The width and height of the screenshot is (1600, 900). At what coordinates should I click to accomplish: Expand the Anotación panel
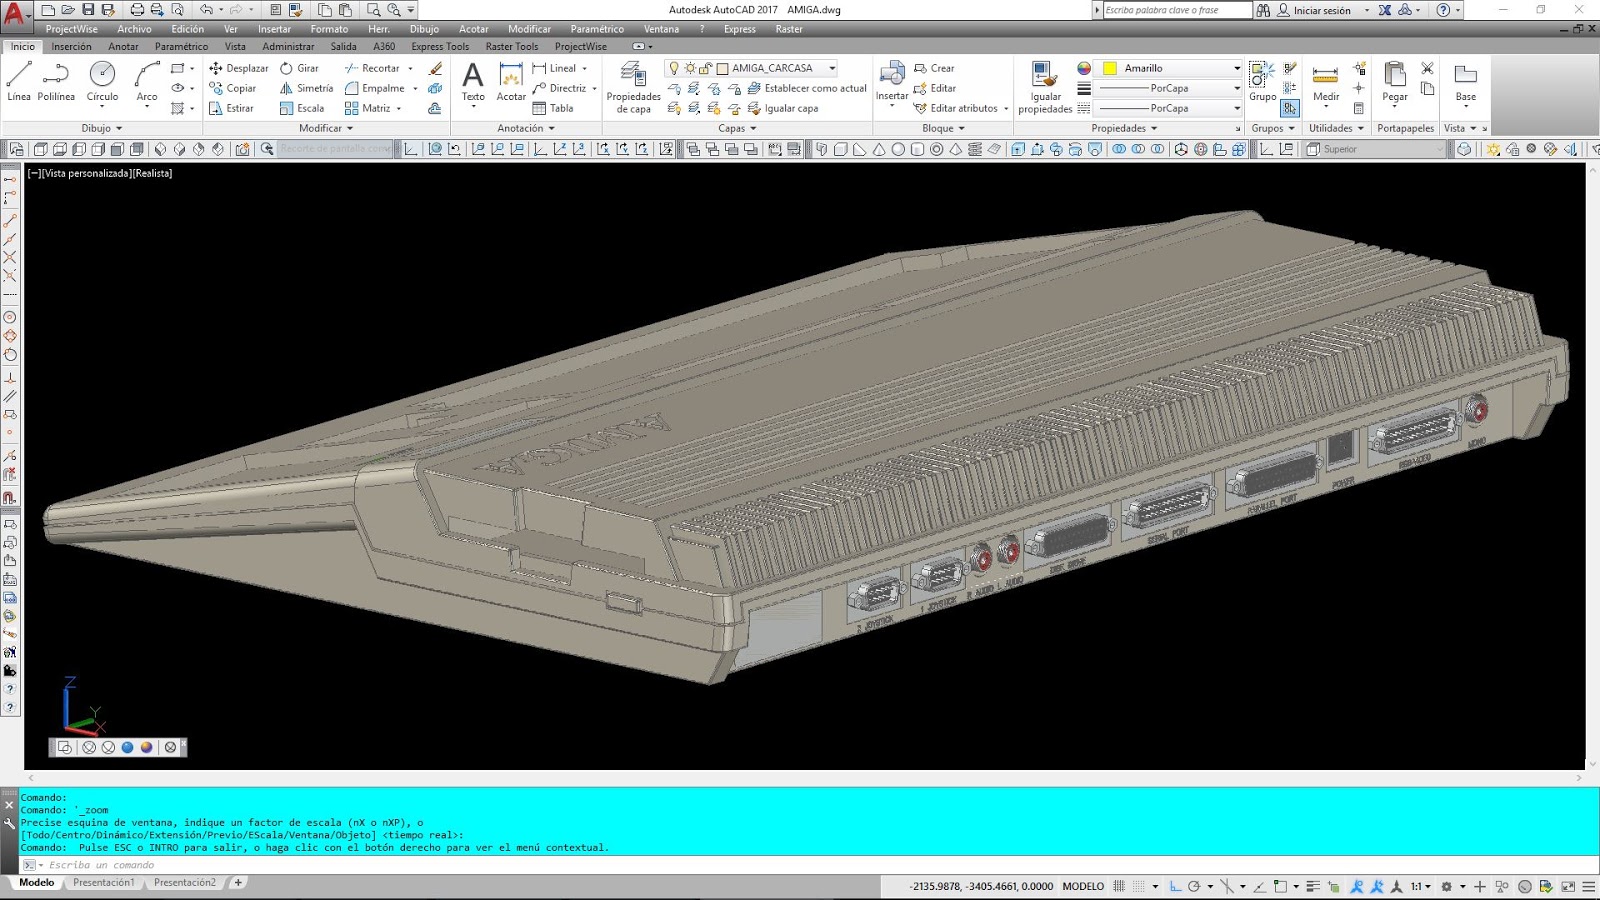(526, 128)
